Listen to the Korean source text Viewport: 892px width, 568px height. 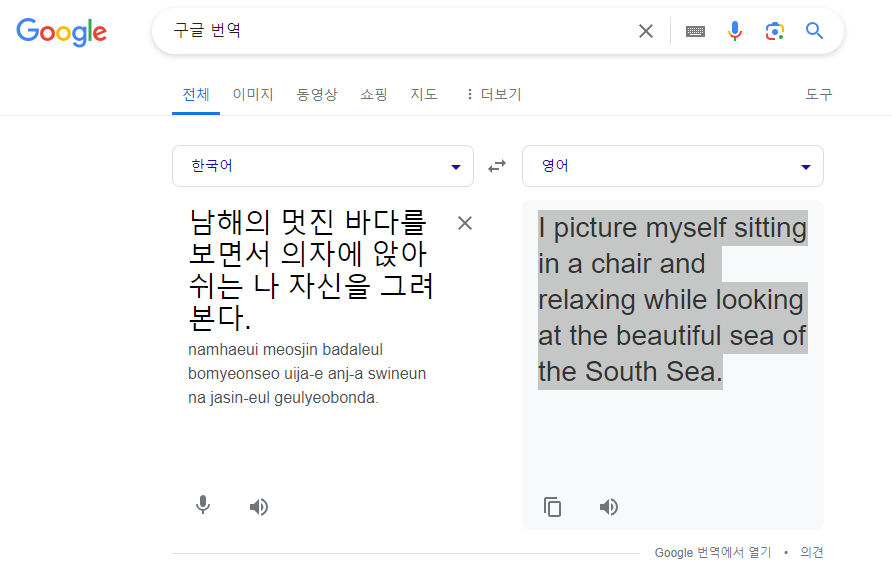click(x=259, y=507)
